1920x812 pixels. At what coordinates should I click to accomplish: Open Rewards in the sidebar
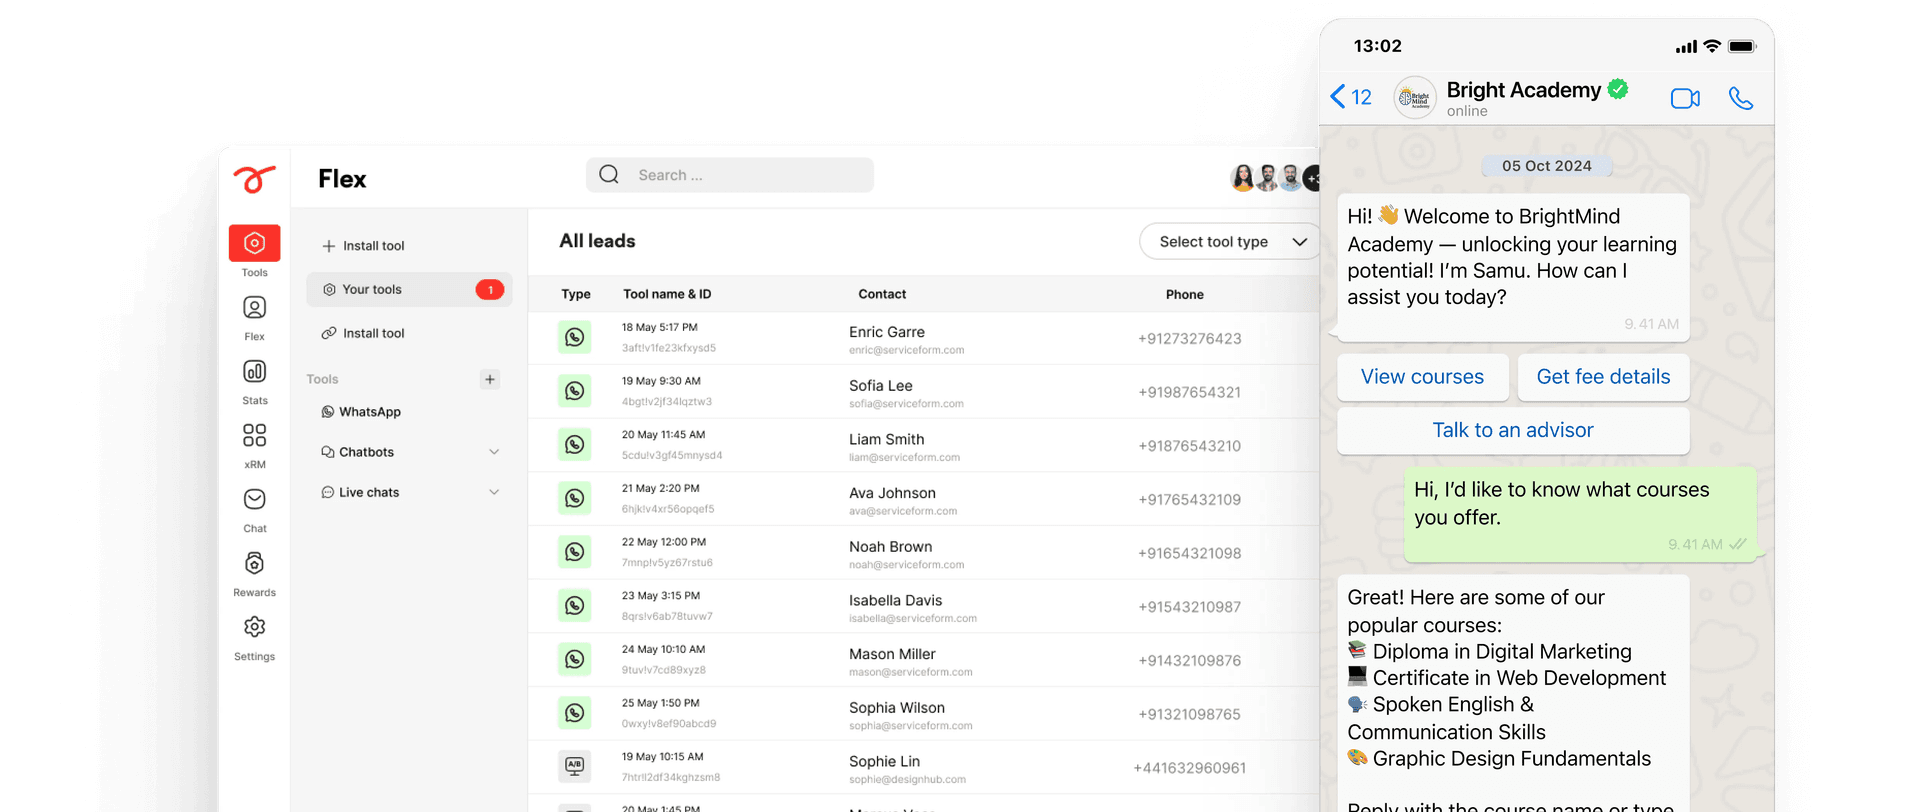[254, 564]
